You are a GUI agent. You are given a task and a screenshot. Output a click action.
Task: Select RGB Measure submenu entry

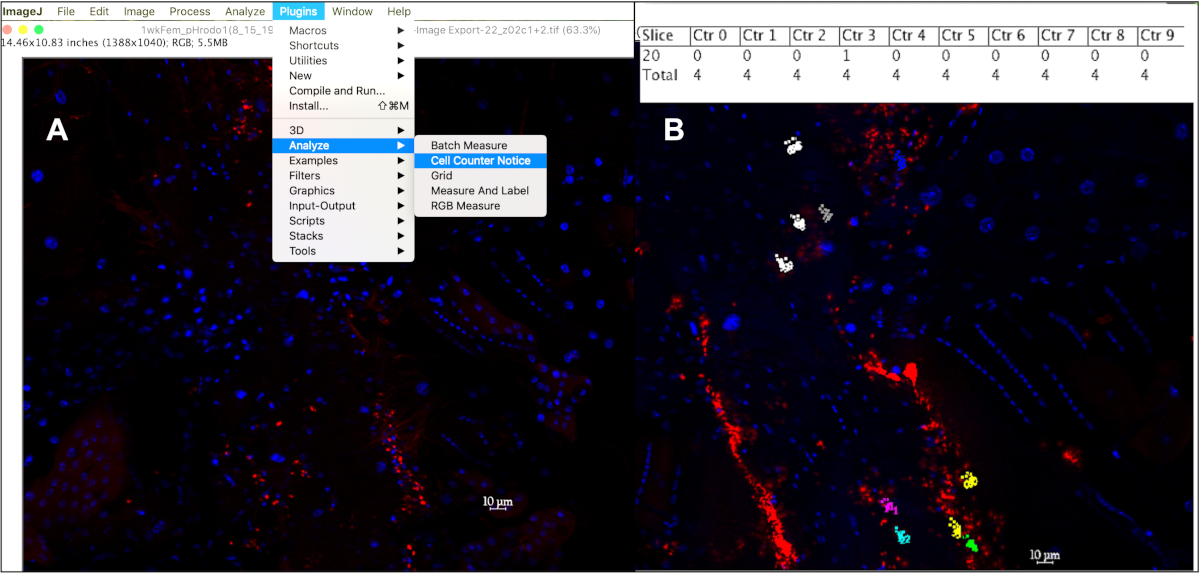(465, 206)
